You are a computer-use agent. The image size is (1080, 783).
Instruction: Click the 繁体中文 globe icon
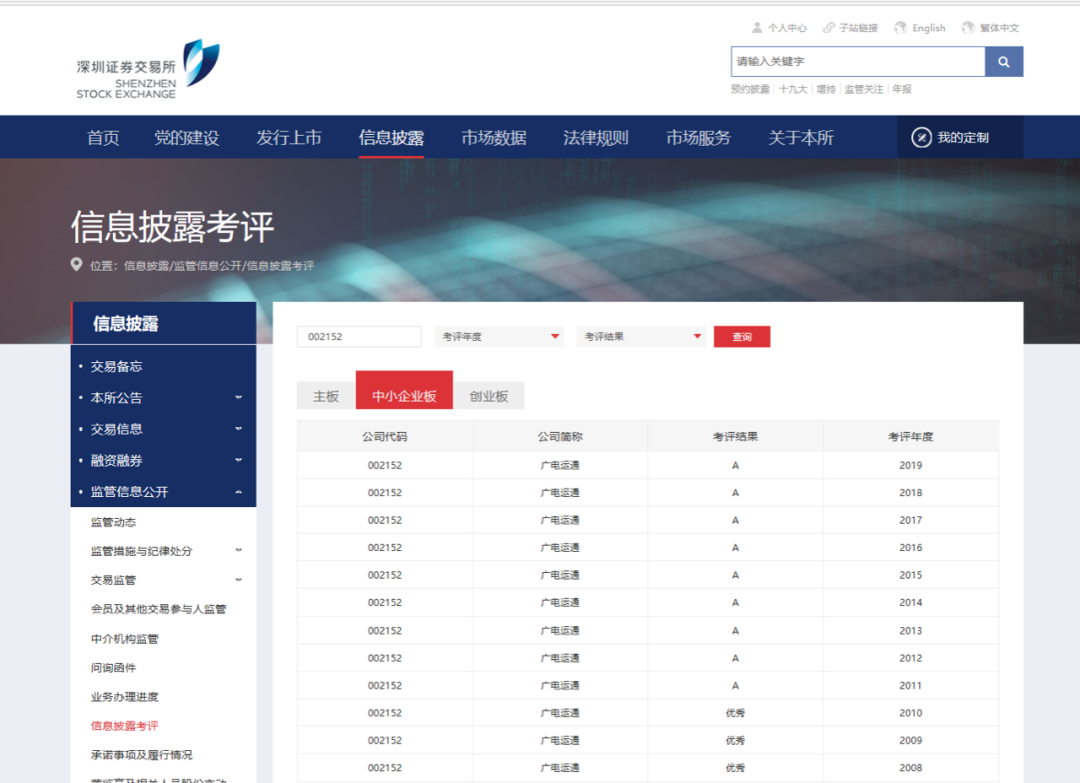(968, 28)
